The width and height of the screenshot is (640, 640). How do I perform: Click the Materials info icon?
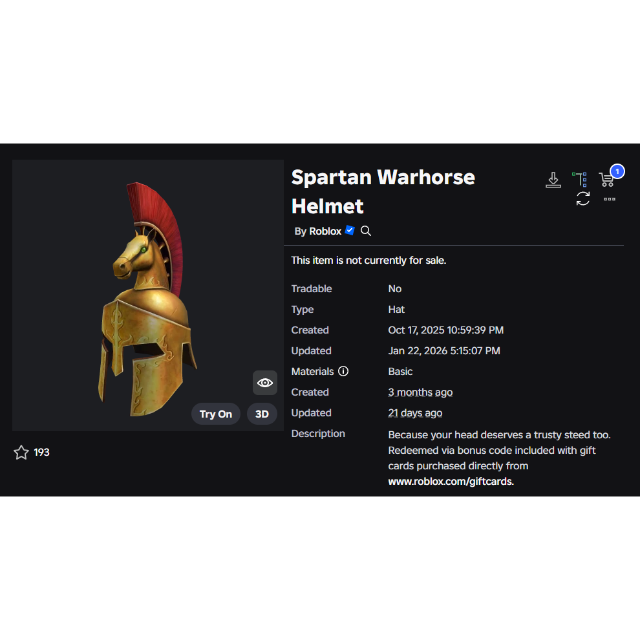click(343, 371)
